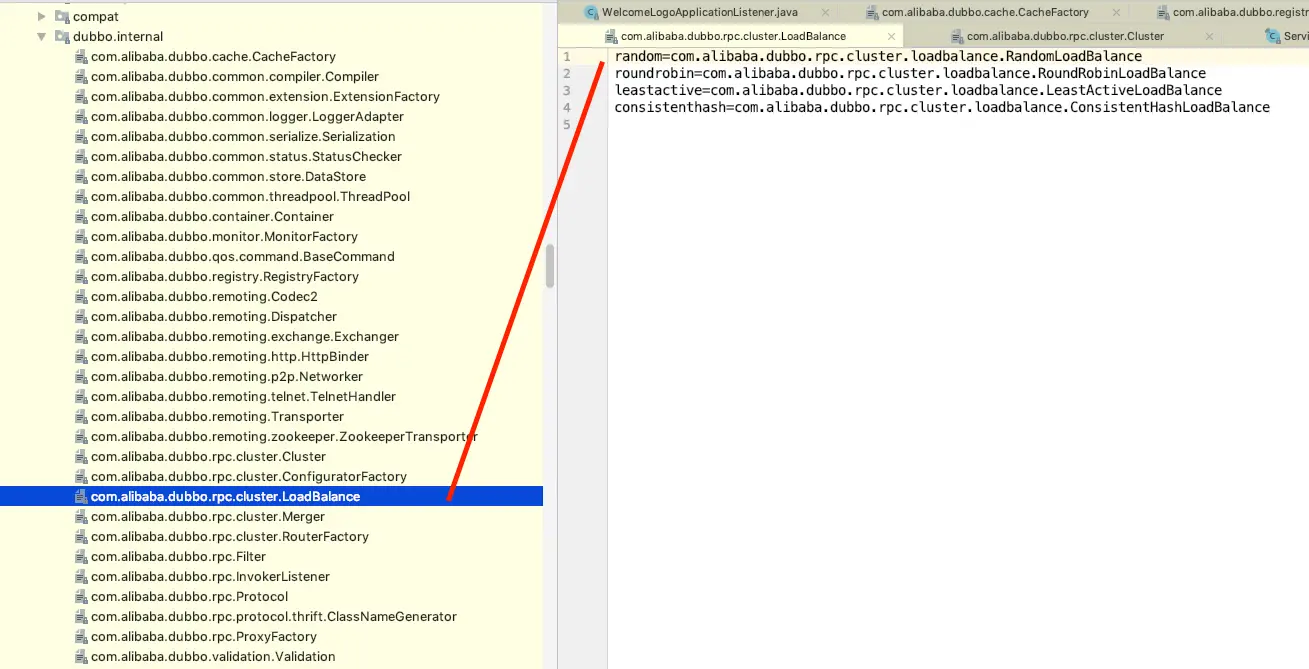This screenshot has width=1309, height=669.
Task: Select the com.alibaba.dubbo.rpc.cluster.LoadBalance editor tab
Action: (x=733, y=36)
